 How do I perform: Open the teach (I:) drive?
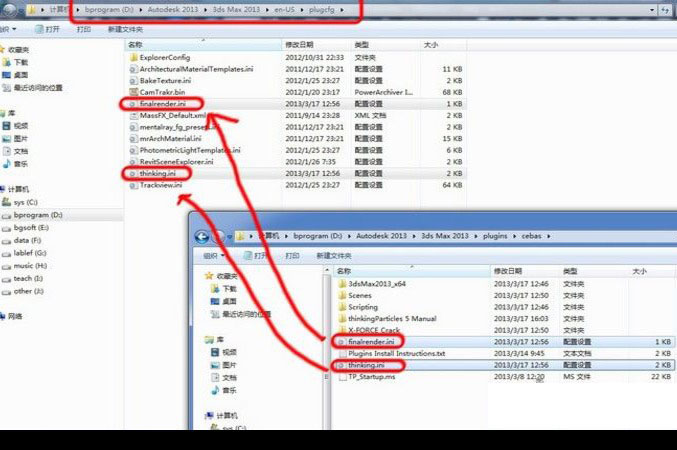click(x=22, y=279)
